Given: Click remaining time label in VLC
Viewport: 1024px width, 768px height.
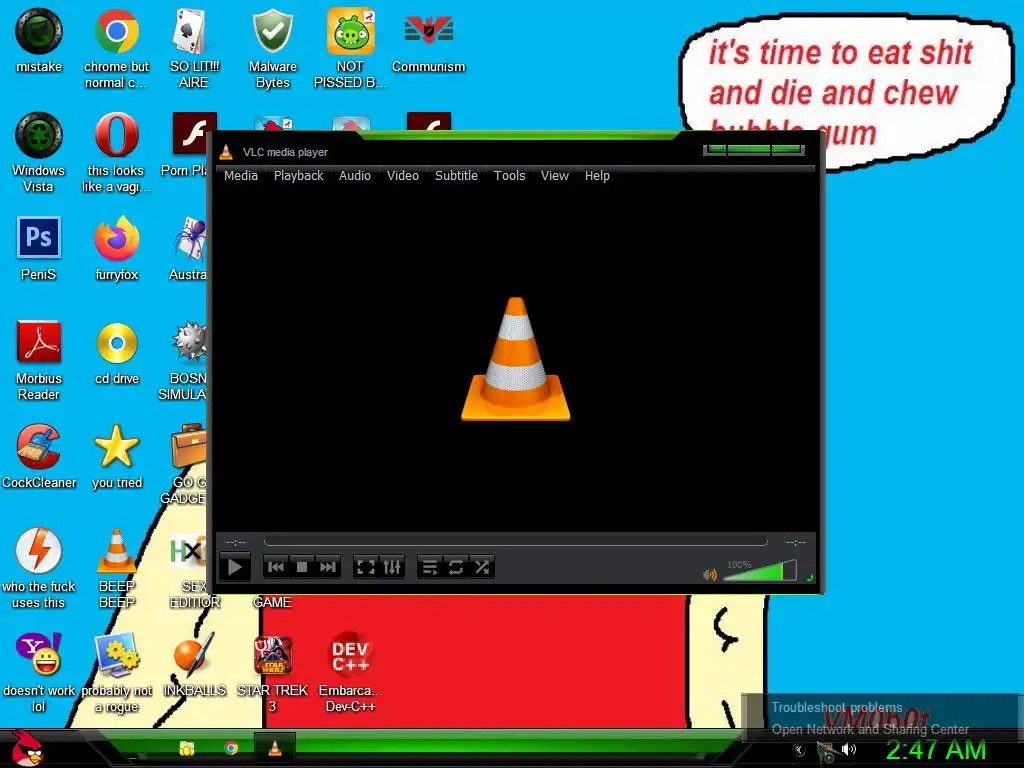Looking at the screenshot, I should point(795,542).
